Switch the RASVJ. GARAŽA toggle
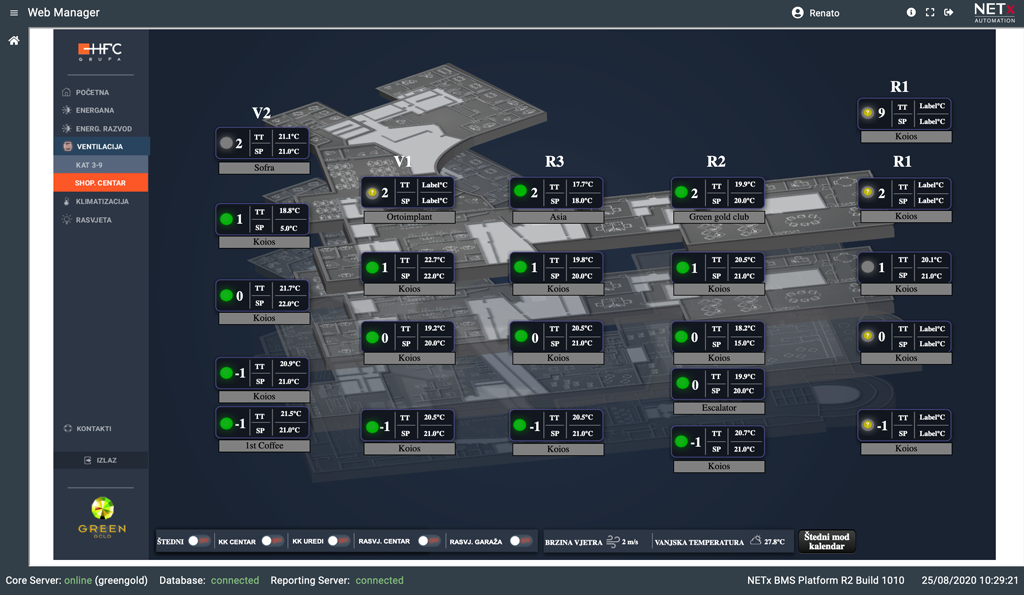1024x595 pixels. point(520,541)
